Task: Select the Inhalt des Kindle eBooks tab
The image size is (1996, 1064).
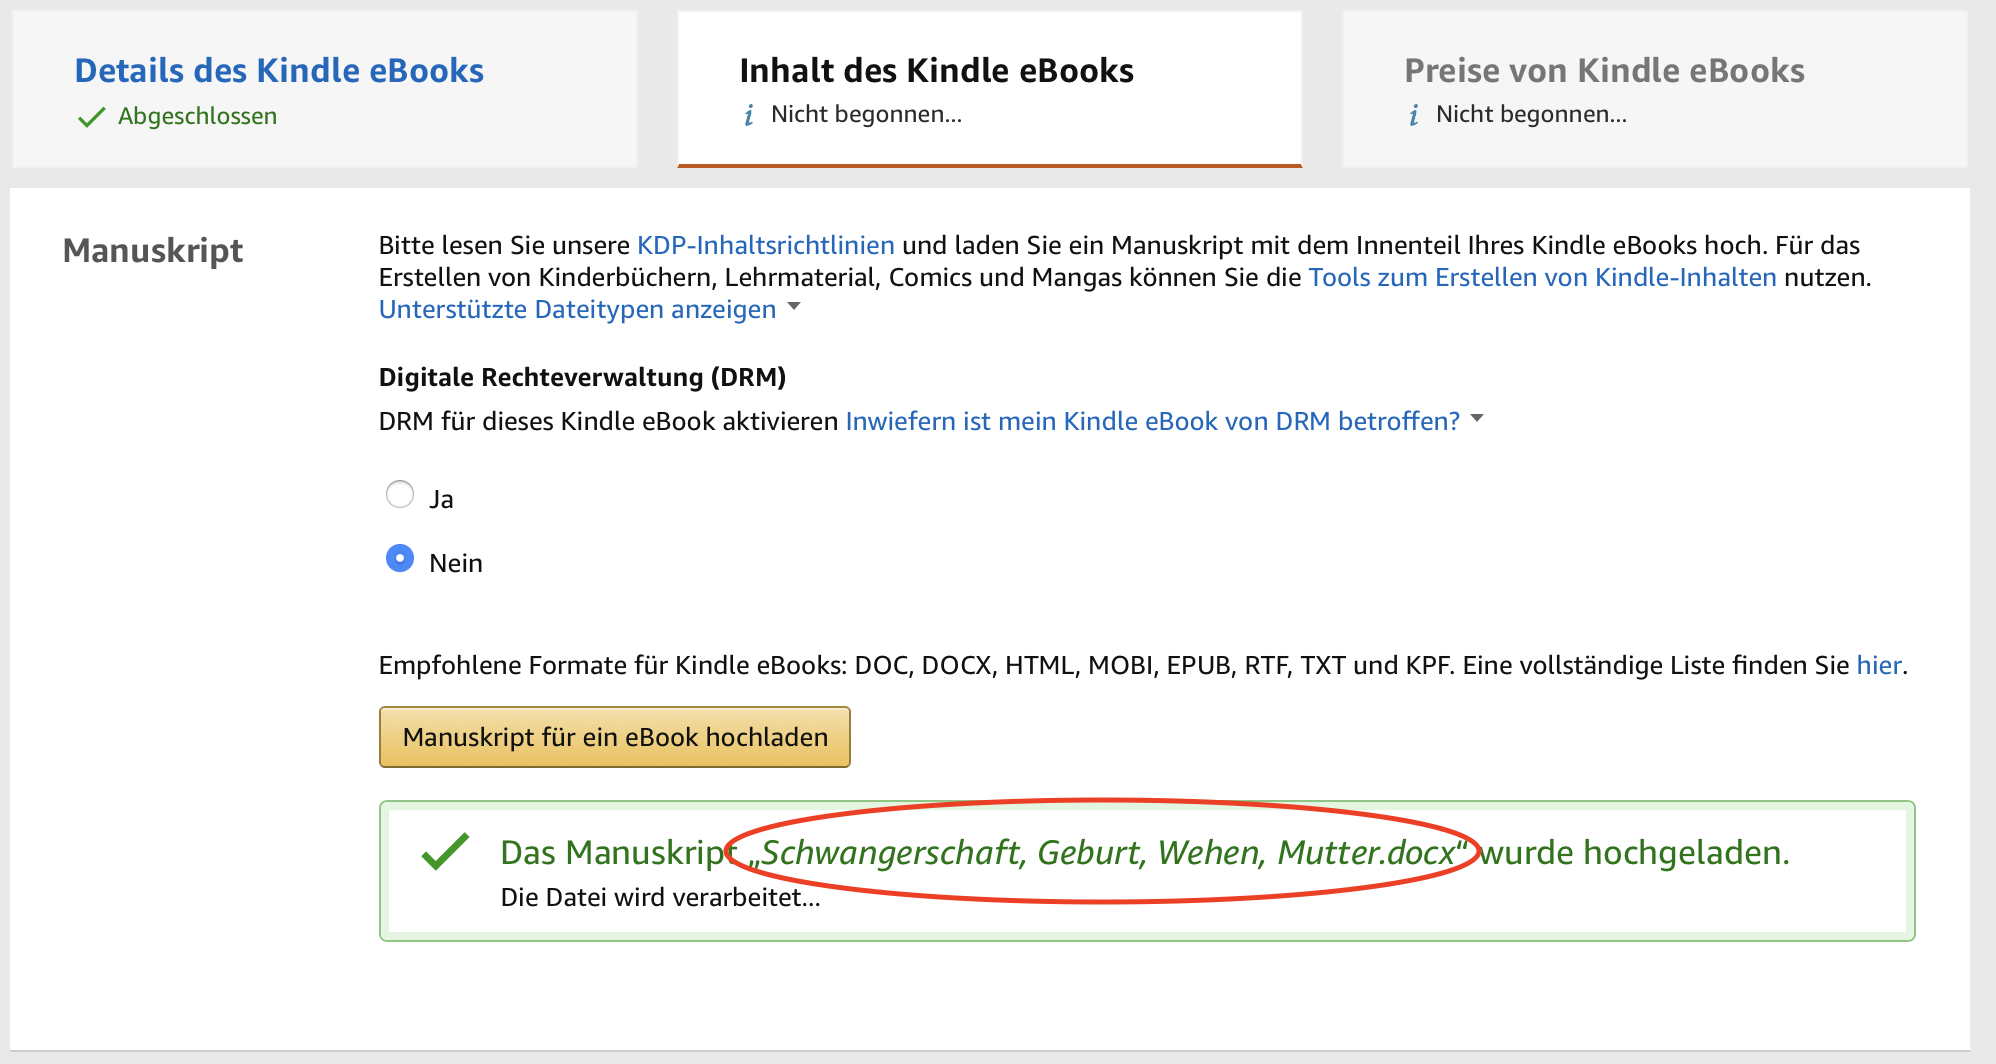Action: click(x=937, y=70)
